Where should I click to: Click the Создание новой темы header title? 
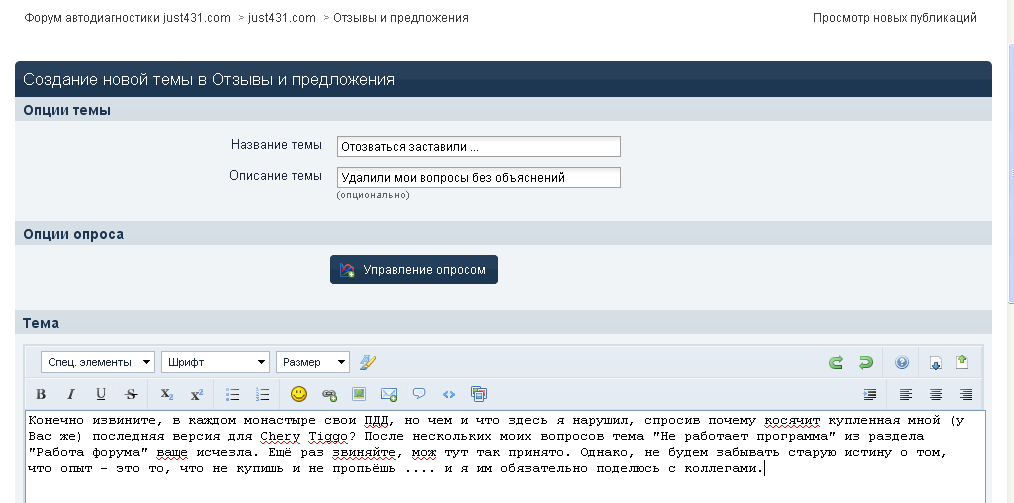209,80
